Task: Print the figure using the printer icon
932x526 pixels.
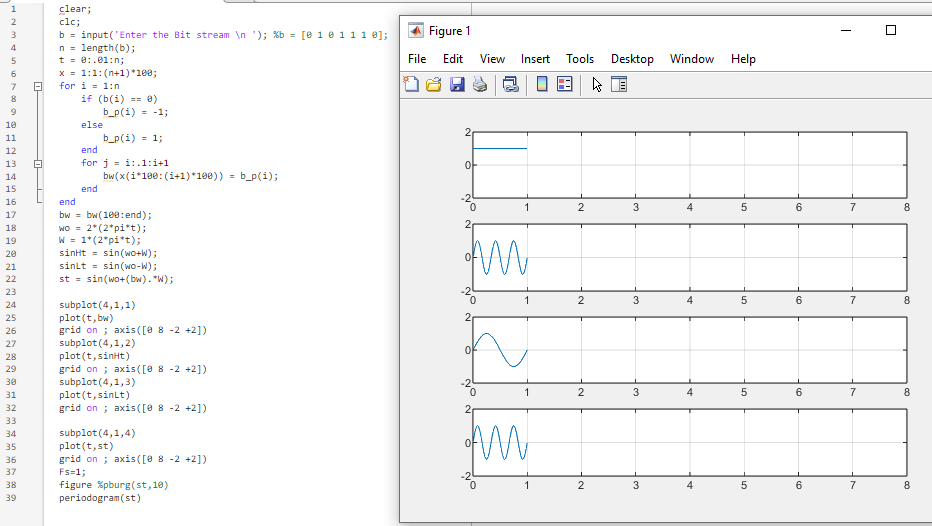Action: 480,85
